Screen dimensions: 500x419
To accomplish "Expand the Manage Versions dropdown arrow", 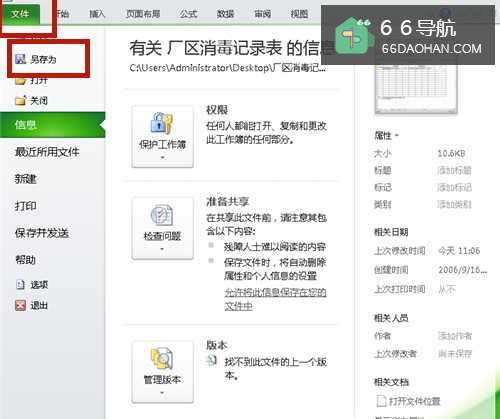I will [162, 393].
